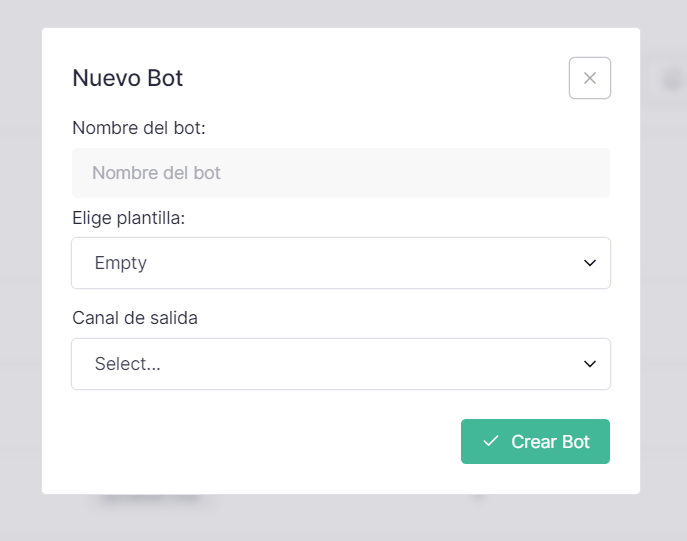Click the 'Nombre del bot' placeholder text
The height and width of the screenshot is (541, 687).
tap(156, 173)
